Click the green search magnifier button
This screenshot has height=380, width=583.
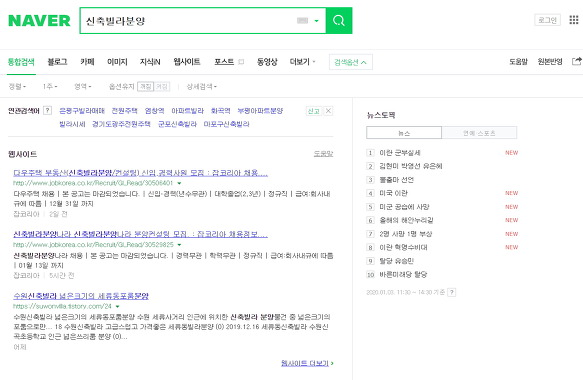pos(339,20)
